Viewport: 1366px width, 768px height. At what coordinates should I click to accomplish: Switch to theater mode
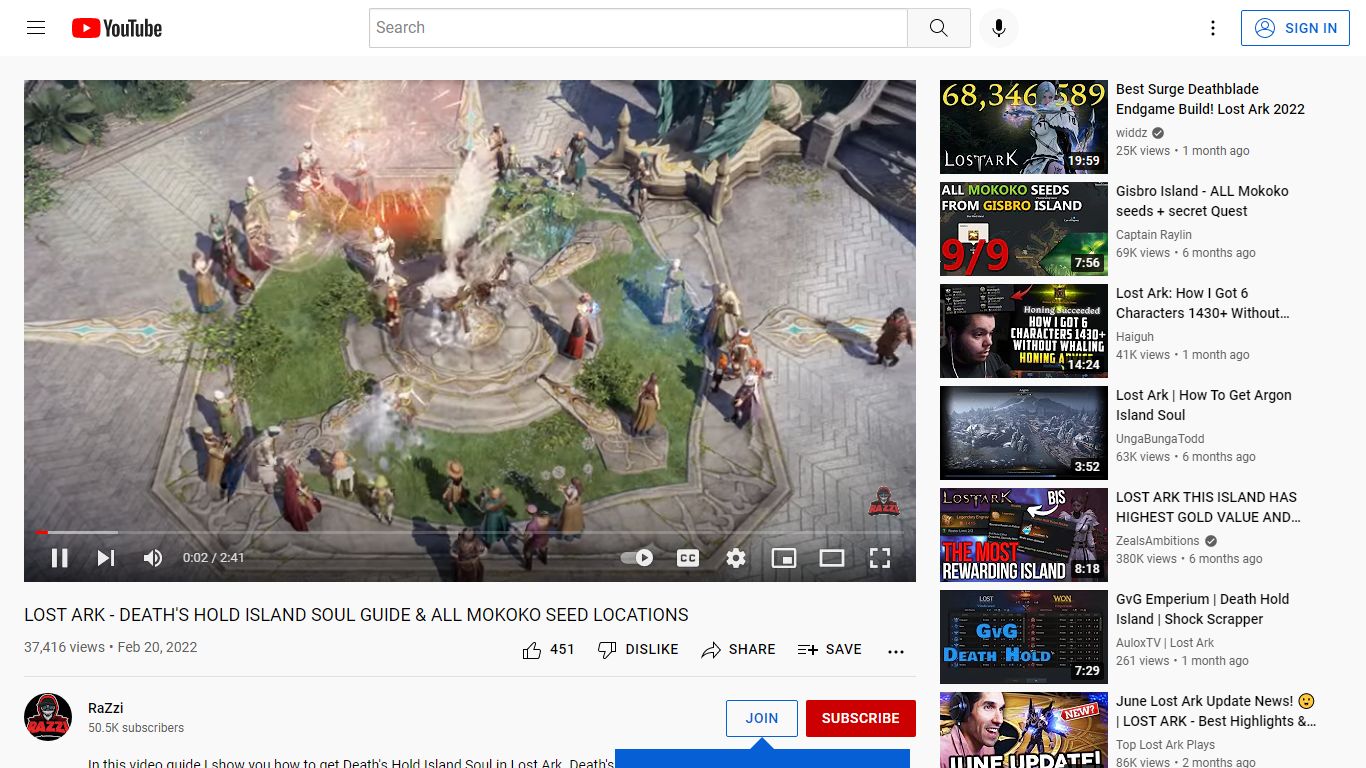(x=832, y=558)
